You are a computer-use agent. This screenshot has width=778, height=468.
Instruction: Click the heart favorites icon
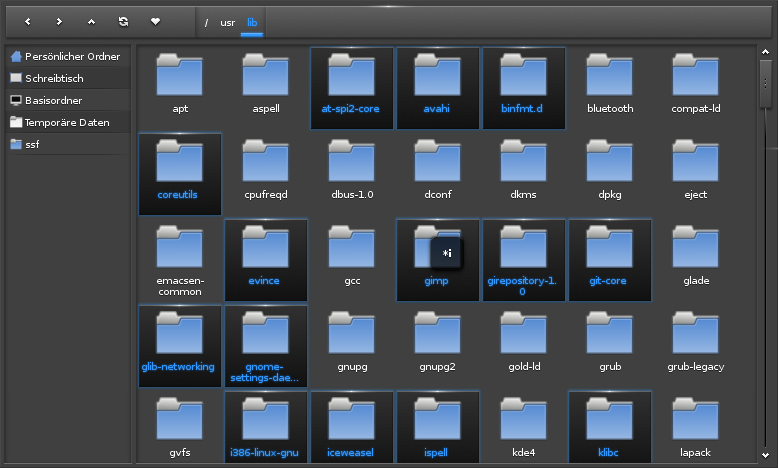click(155, 20)
